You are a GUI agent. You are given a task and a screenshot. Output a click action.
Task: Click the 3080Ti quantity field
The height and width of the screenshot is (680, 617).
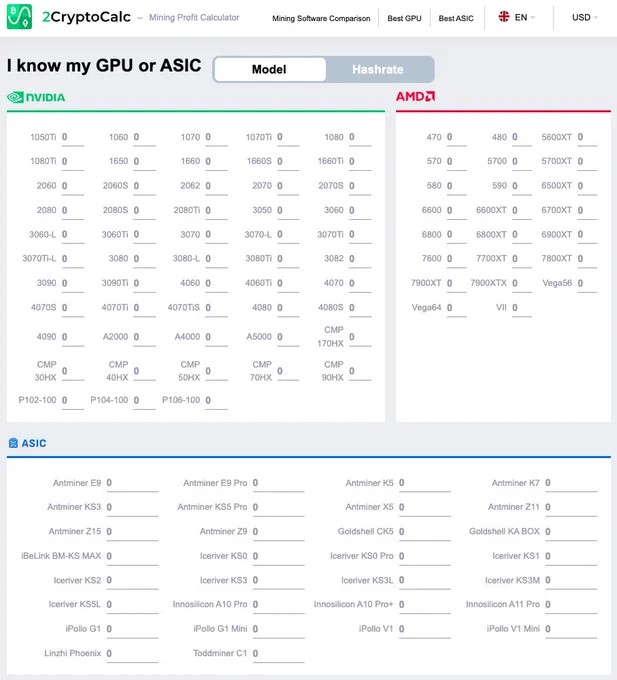tap(288, 259)
